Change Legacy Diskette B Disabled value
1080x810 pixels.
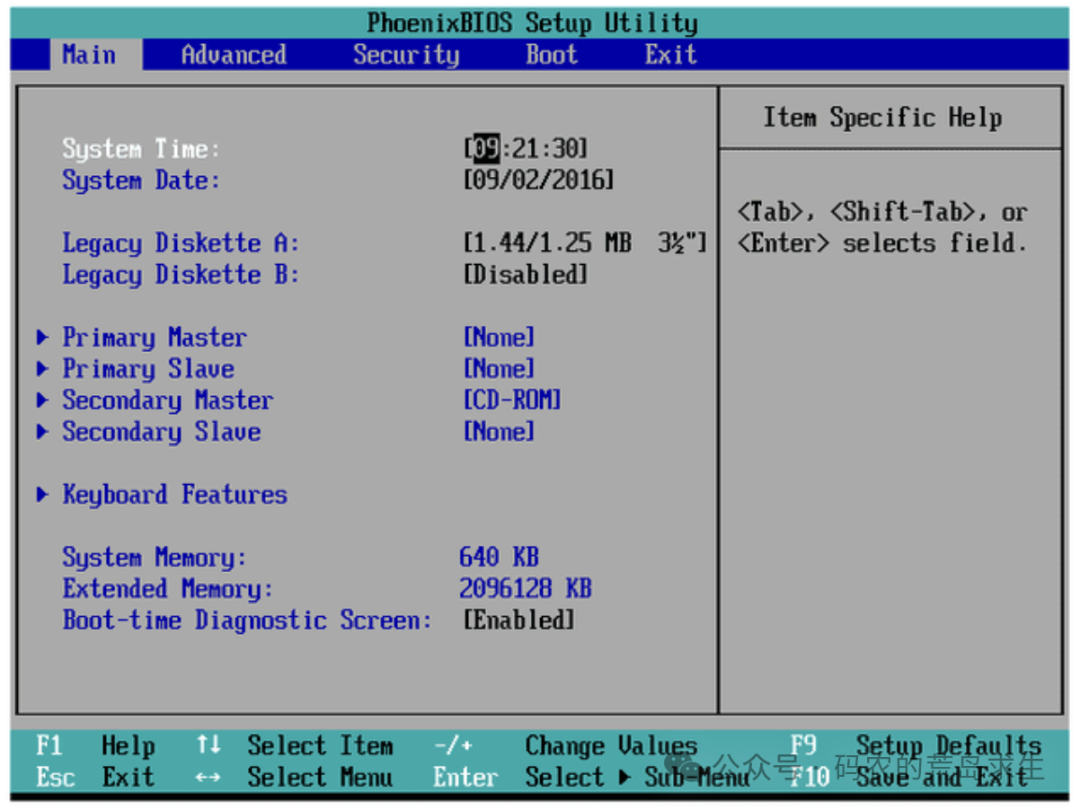(x=526, y=274)
